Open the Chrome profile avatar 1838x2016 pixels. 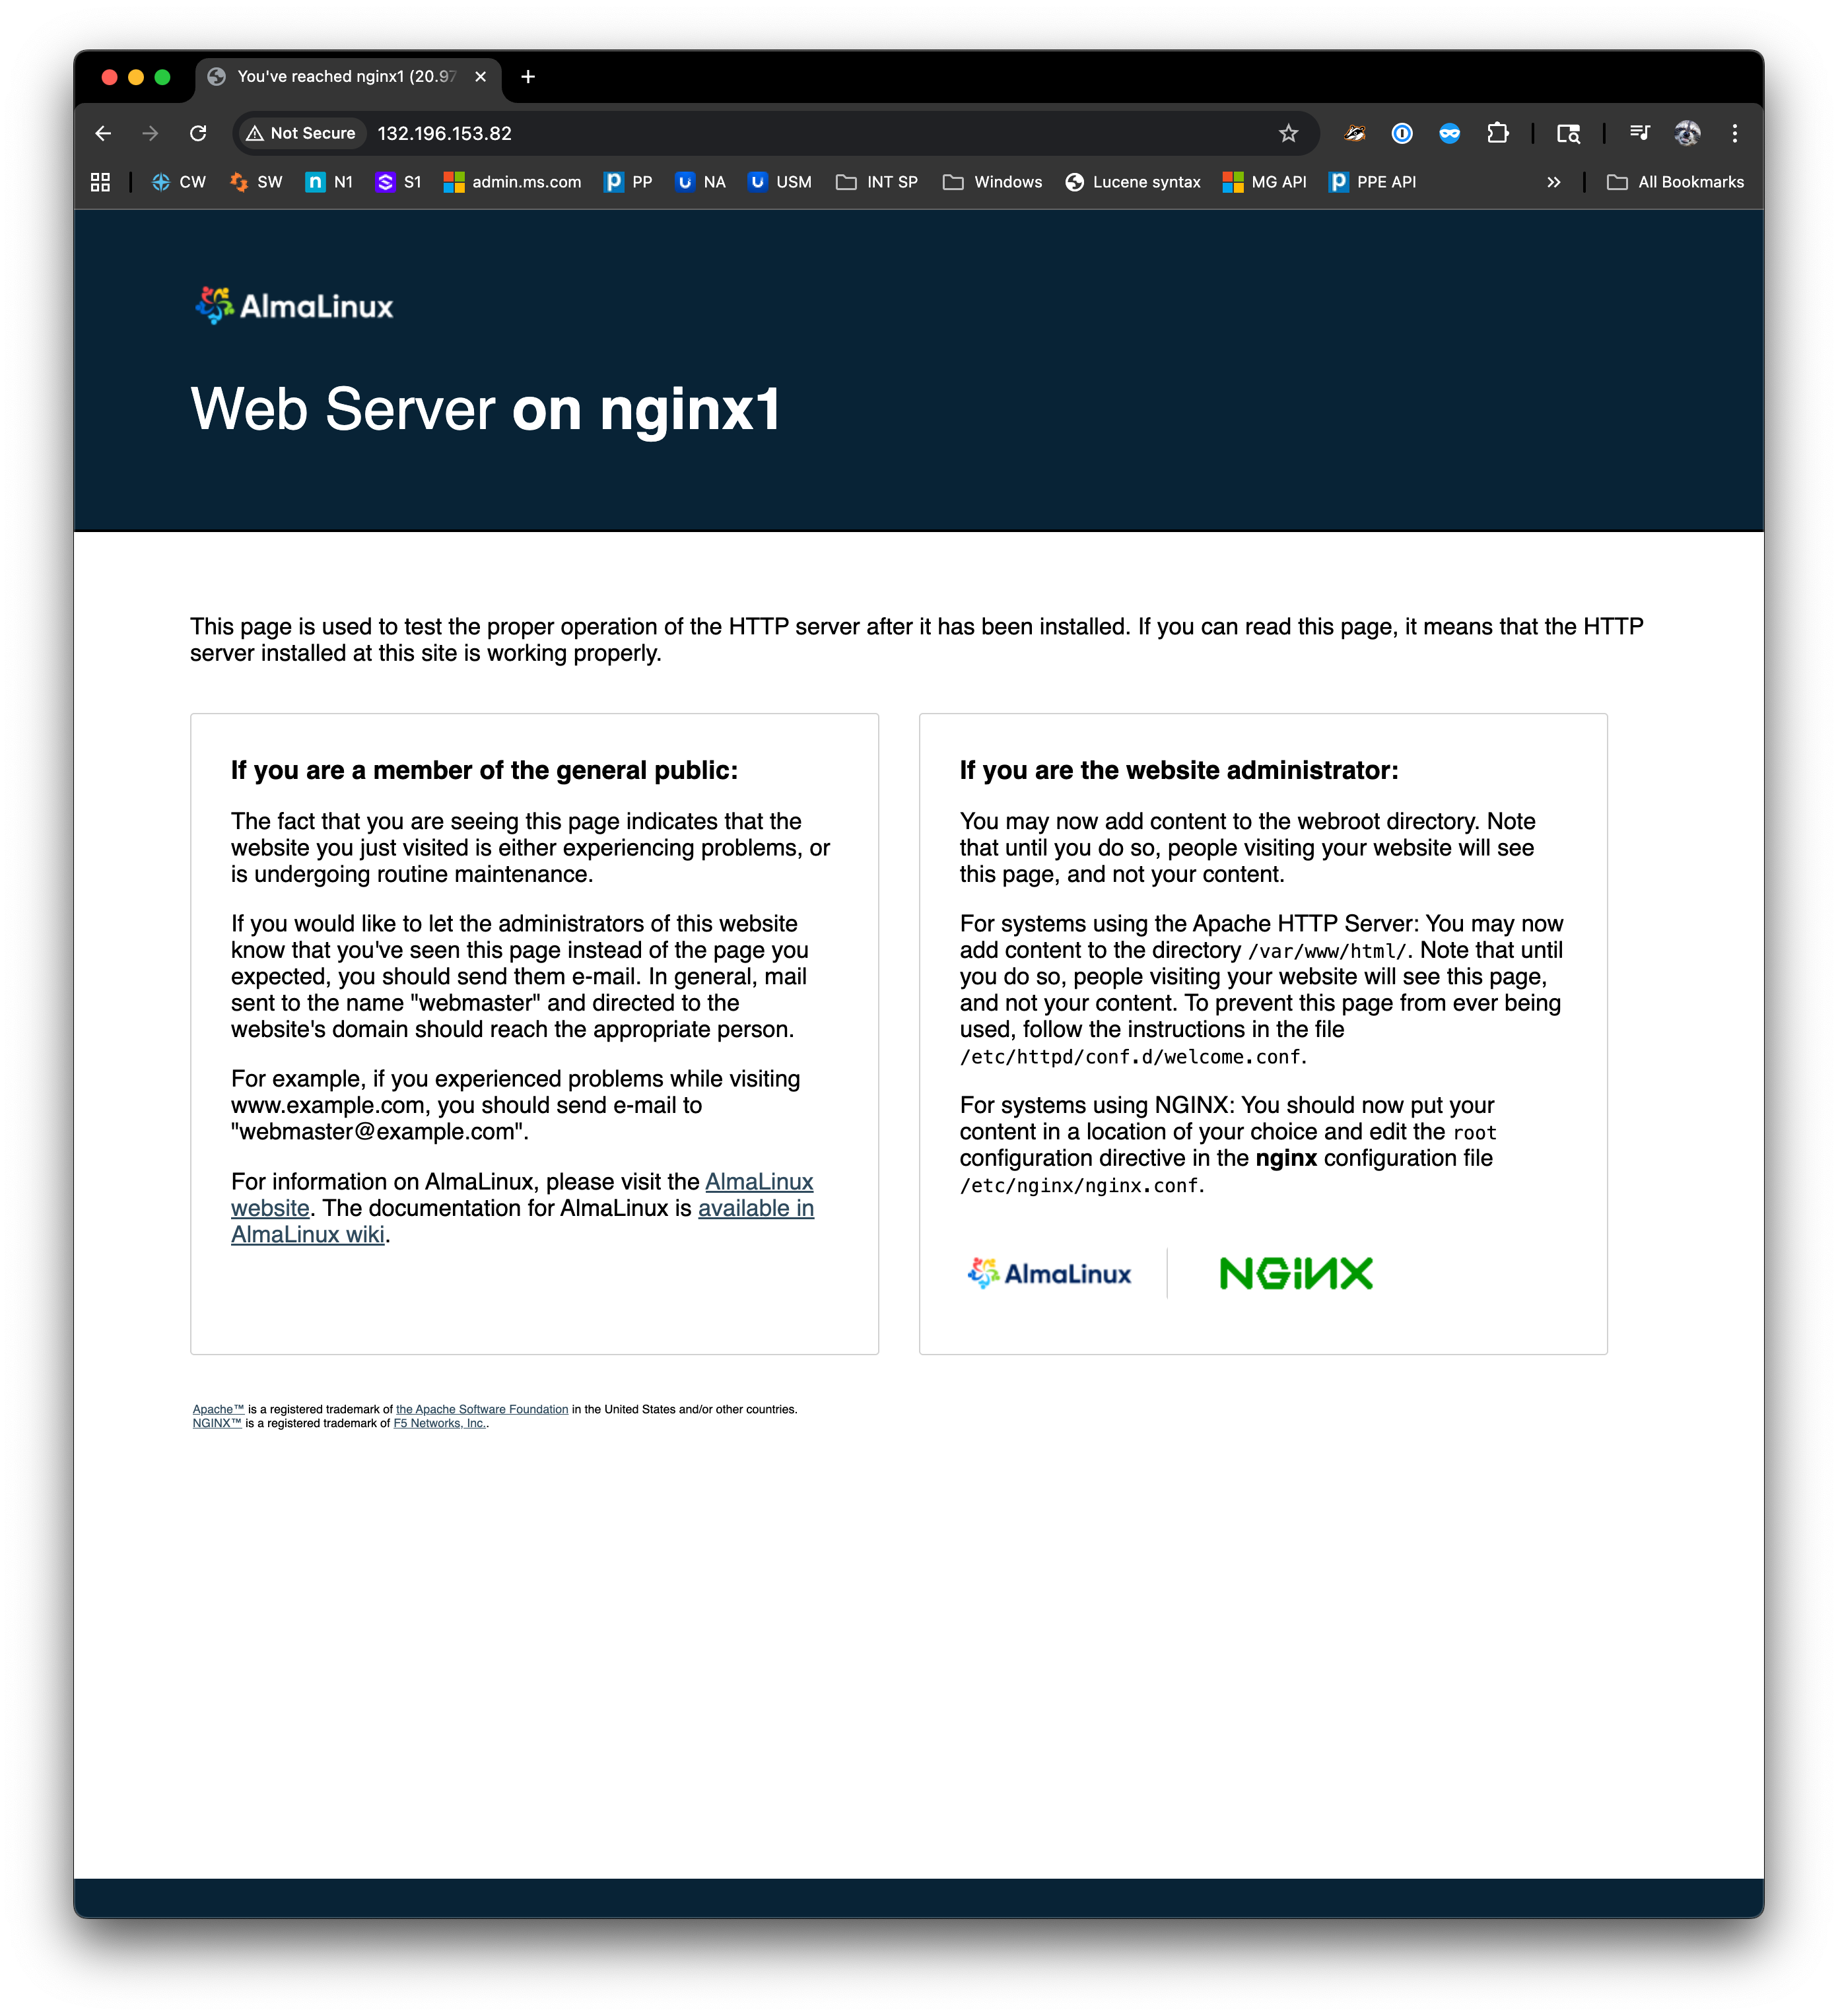tap(1687, 133)
